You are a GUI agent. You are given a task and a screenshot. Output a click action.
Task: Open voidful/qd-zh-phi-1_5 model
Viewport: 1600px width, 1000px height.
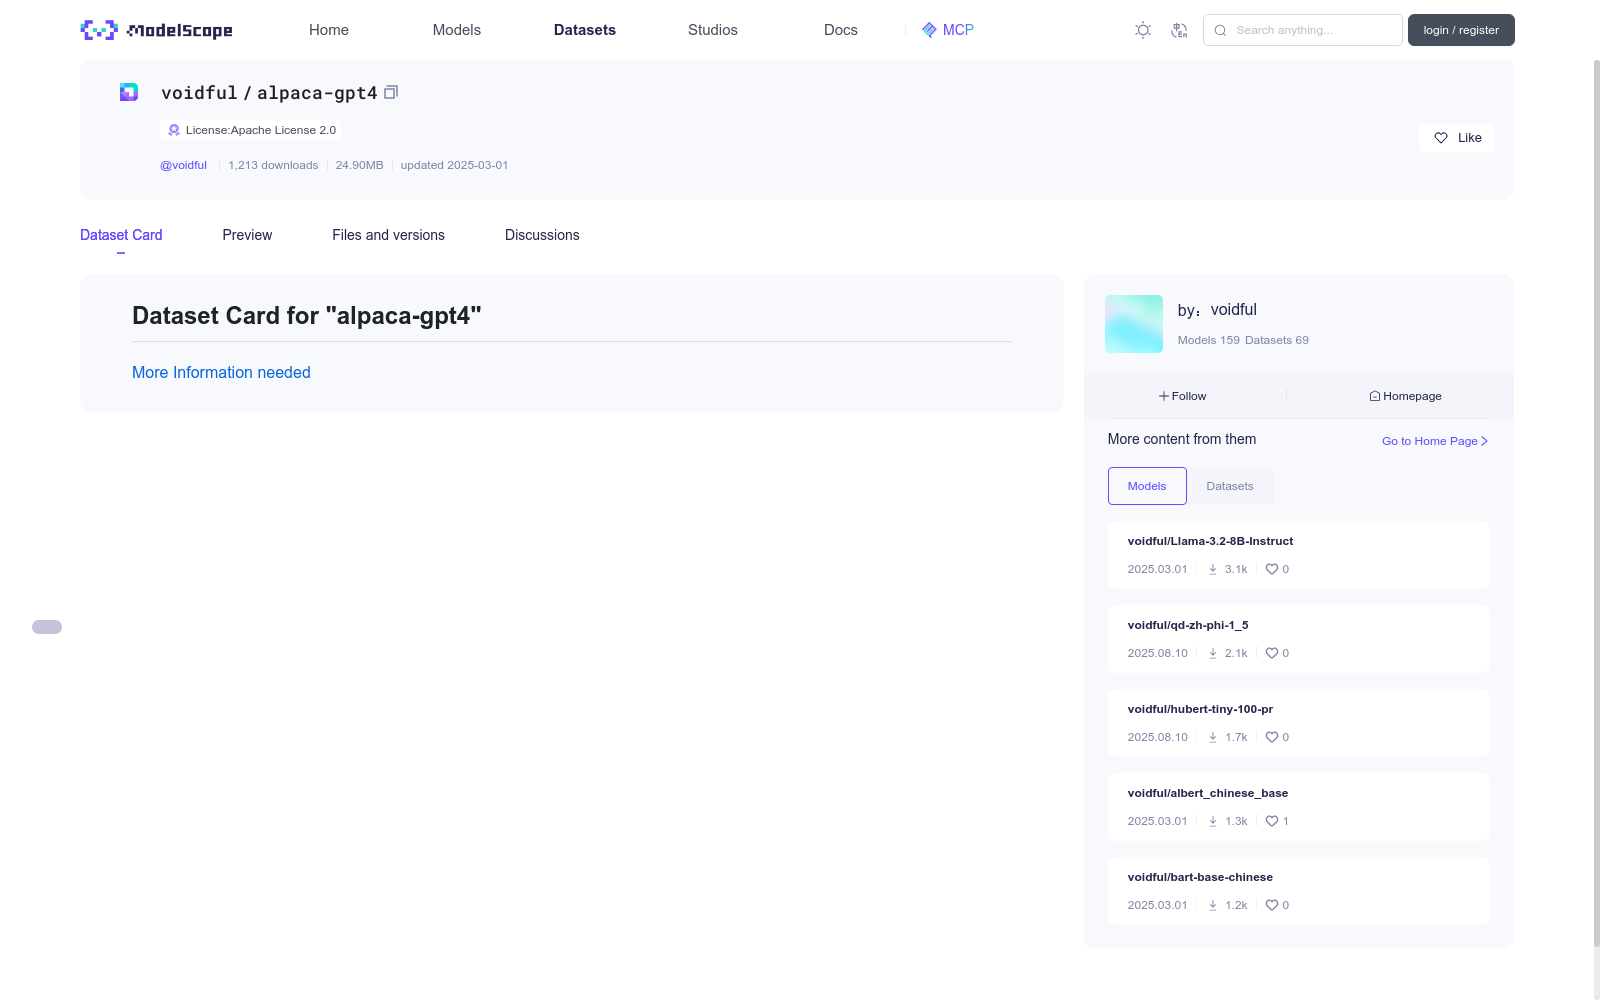coord(1188,625)
